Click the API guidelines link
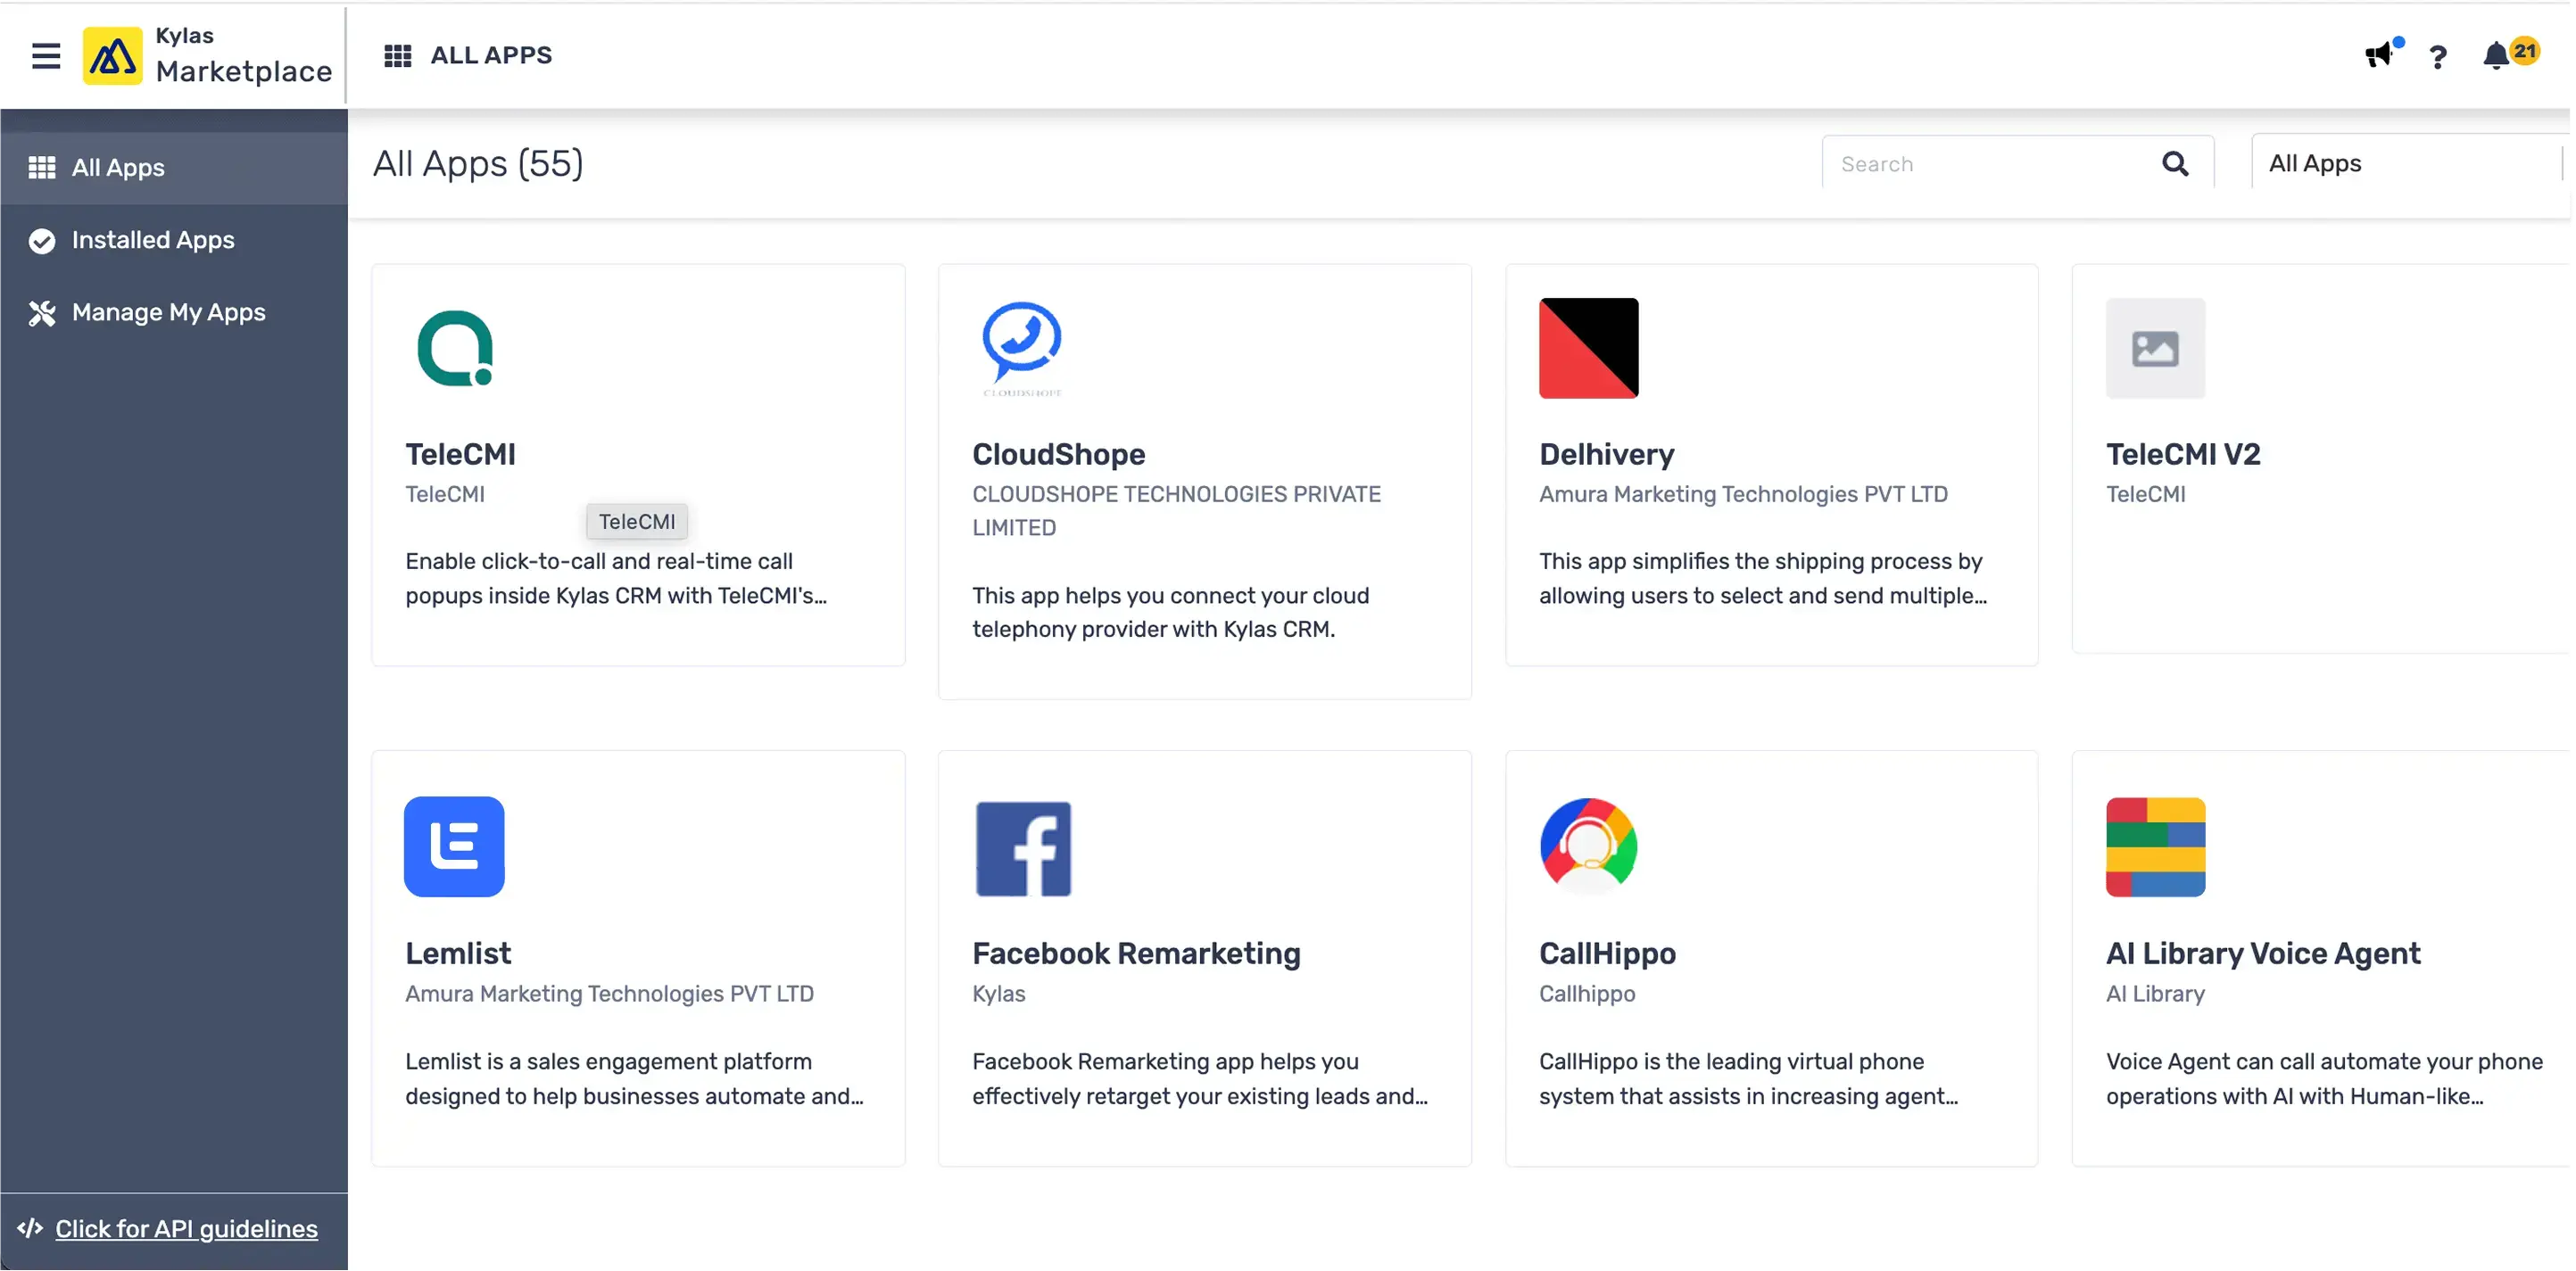The height and width of the screenshot is (1271, 2576). (x=186, y=1229)
